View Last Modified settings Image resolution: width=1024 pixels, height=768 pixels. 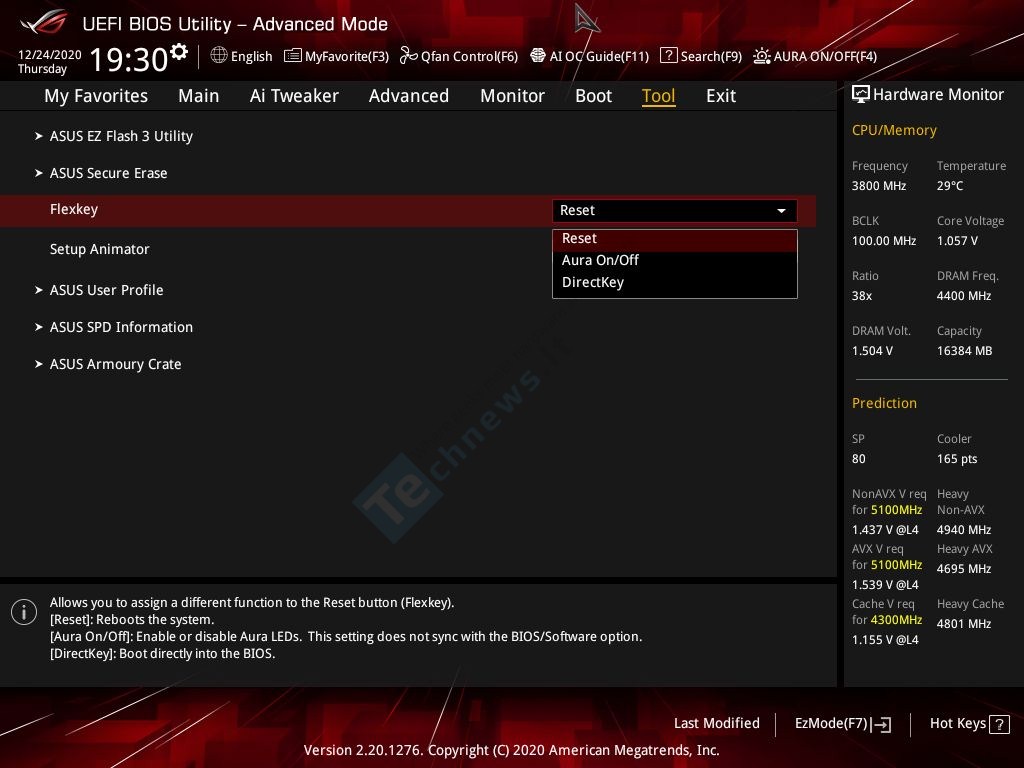coord(716,724)
